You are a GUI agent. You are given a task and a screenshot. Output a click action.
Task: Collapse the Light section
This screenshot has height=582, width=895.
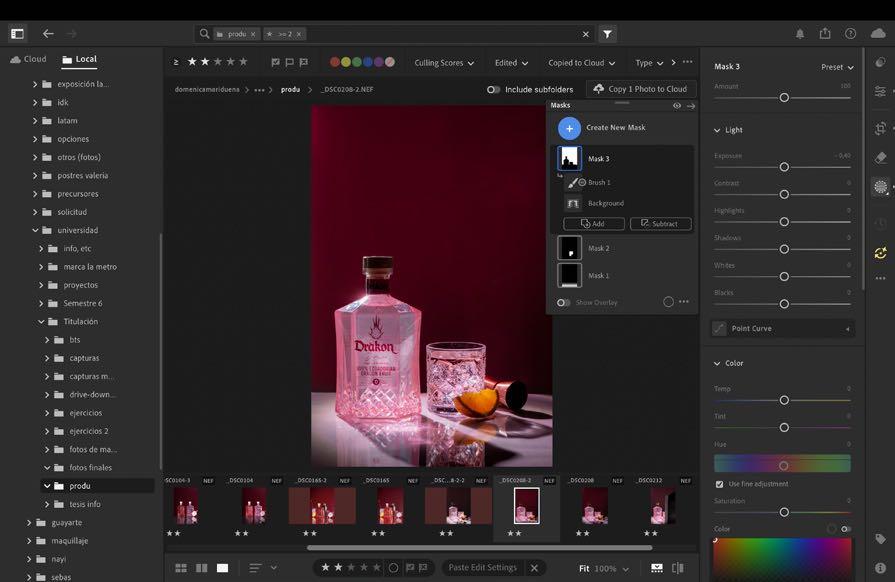tap(717, 130)
